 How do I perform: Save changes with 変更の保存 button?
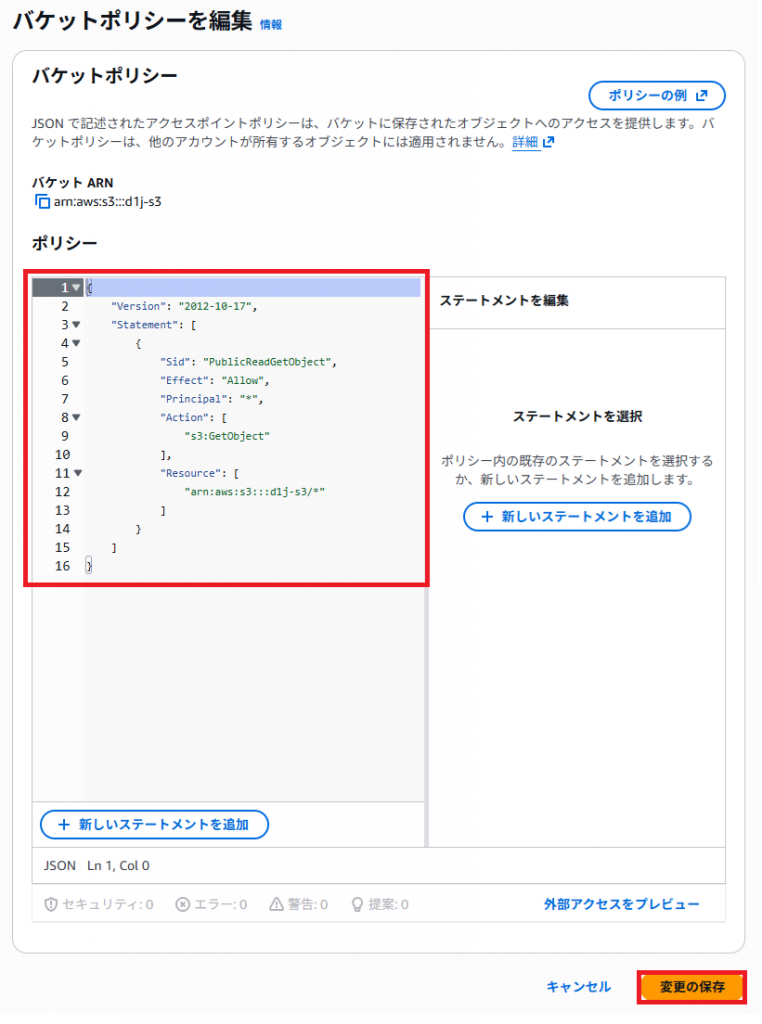coord(692,987)
